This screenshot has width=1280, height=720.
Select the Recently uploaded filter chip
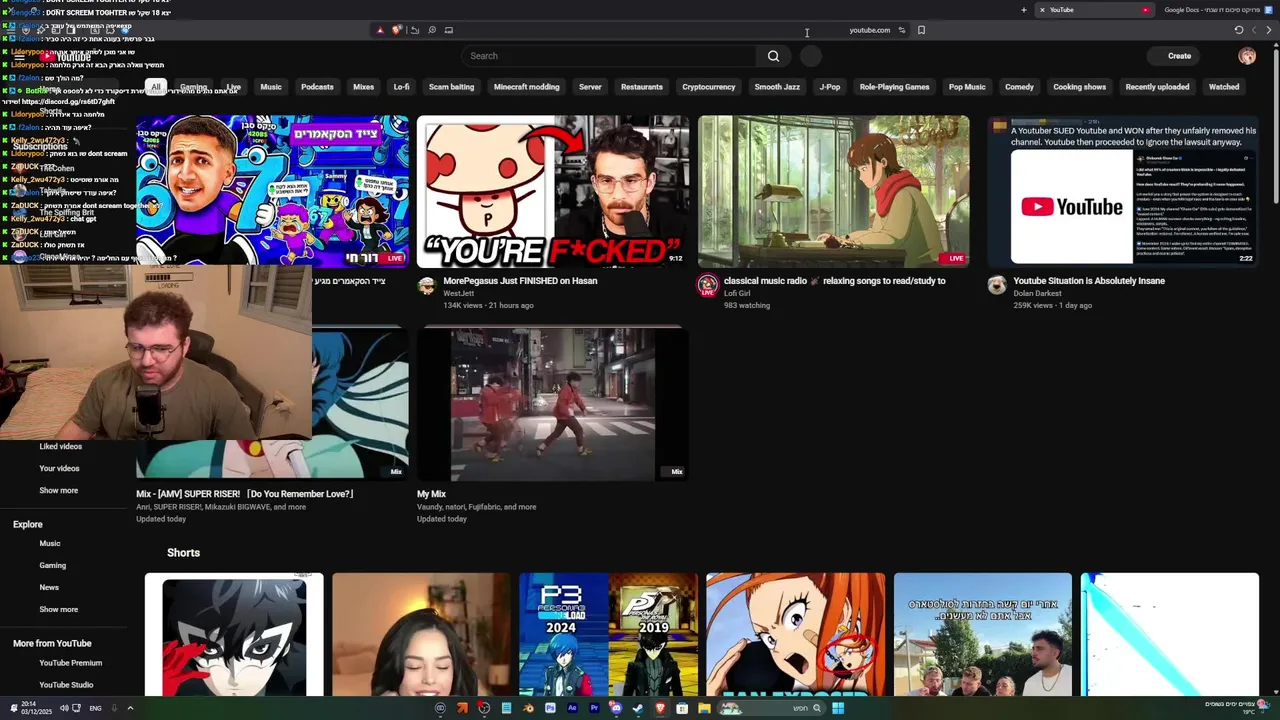pos(1157,87)
